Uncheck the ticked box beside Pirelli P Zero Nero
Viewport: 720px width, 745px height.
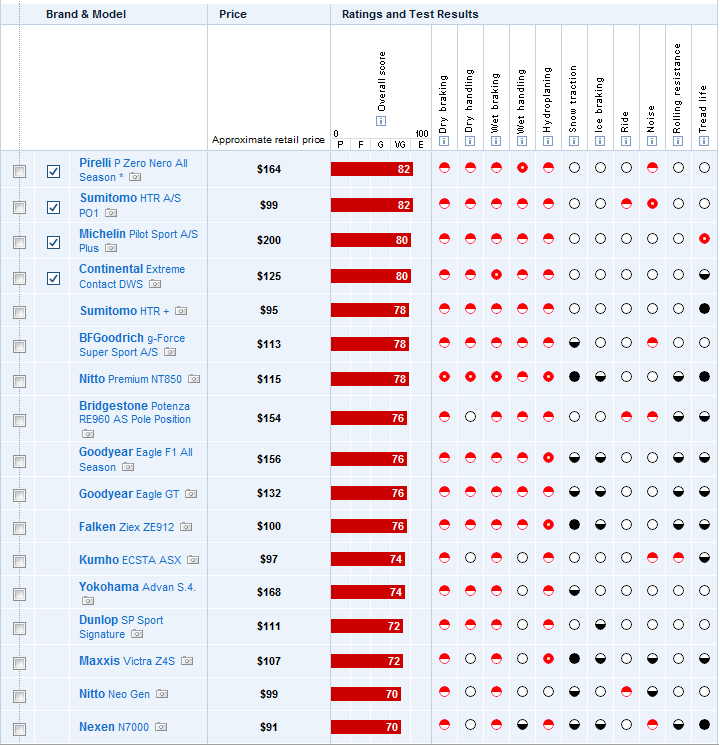pyautogui.click(x=54, y=172)
